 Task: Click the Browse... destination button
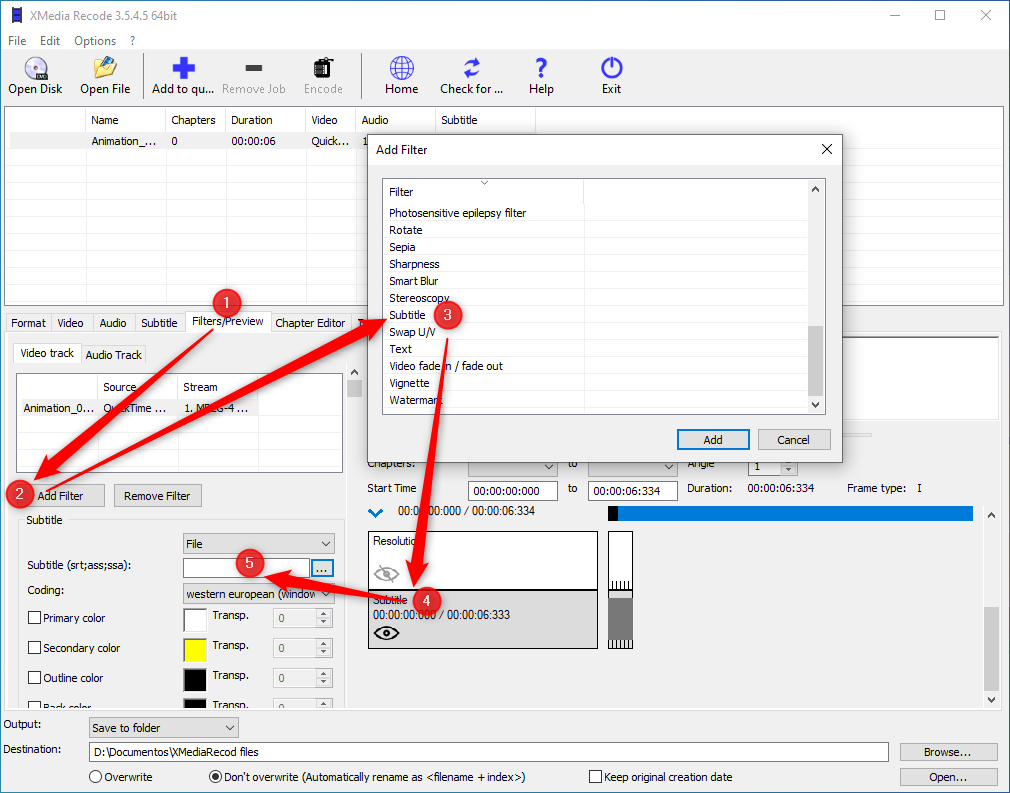[948, 752]
